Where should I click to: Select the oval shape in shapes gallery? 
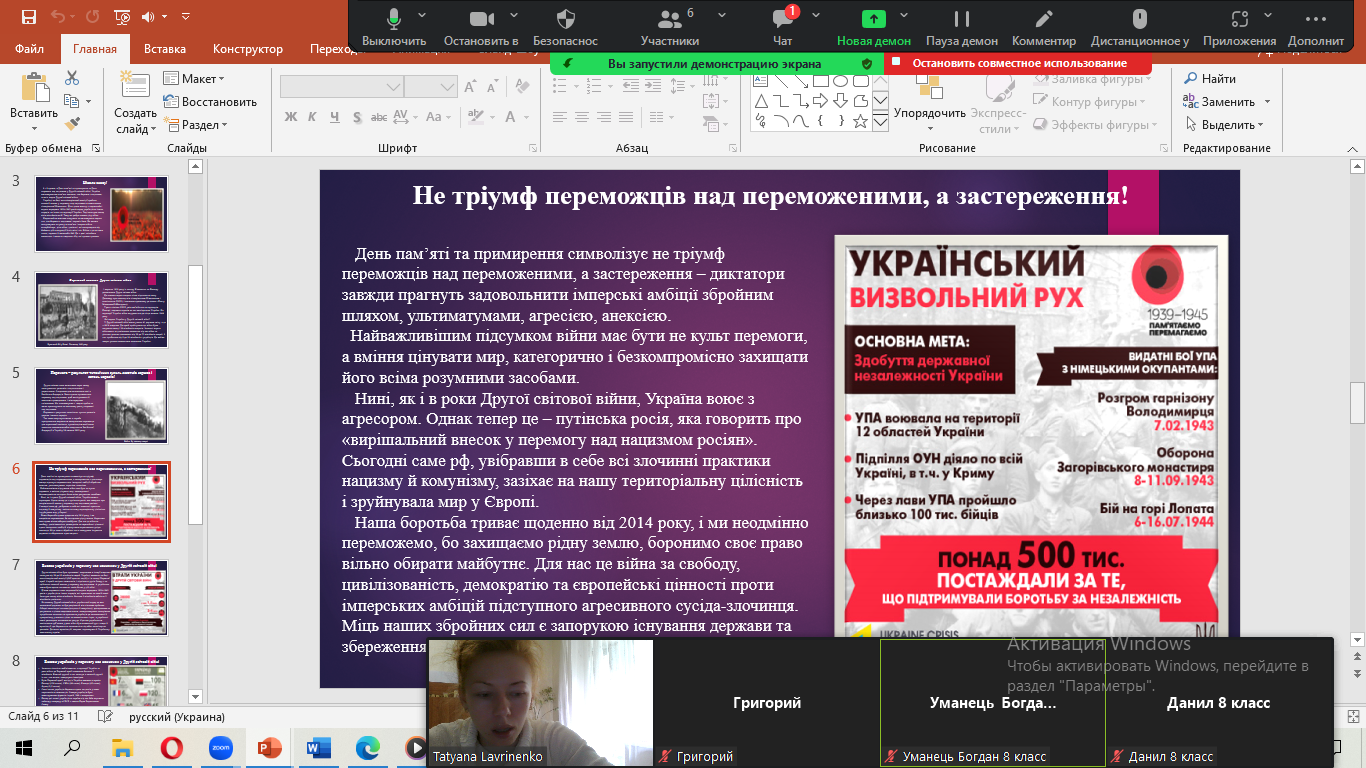tap(842, 81)
